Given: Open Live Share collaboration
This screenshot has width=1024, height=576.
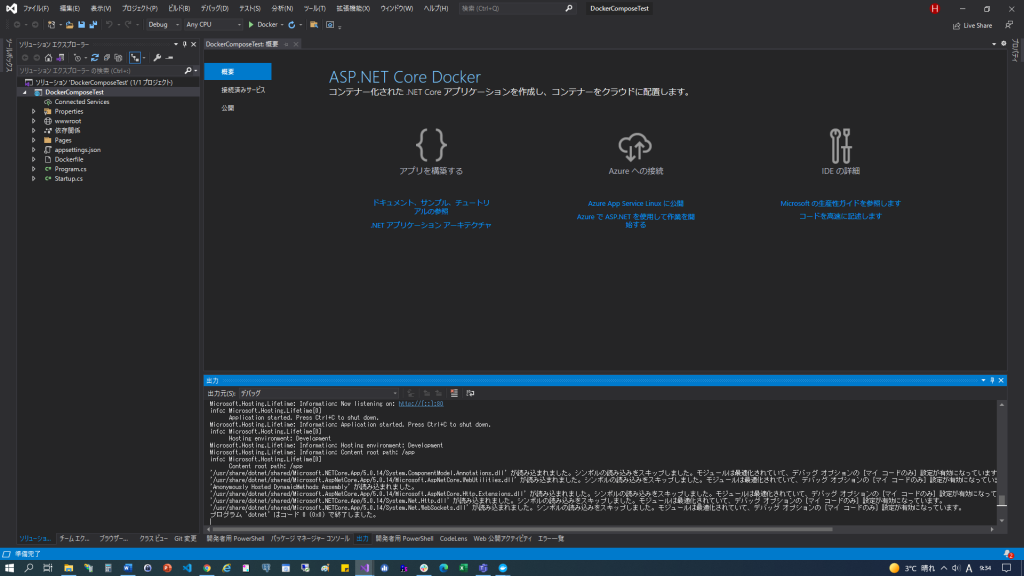Looking at the screenshot, I should pos(972,25).
